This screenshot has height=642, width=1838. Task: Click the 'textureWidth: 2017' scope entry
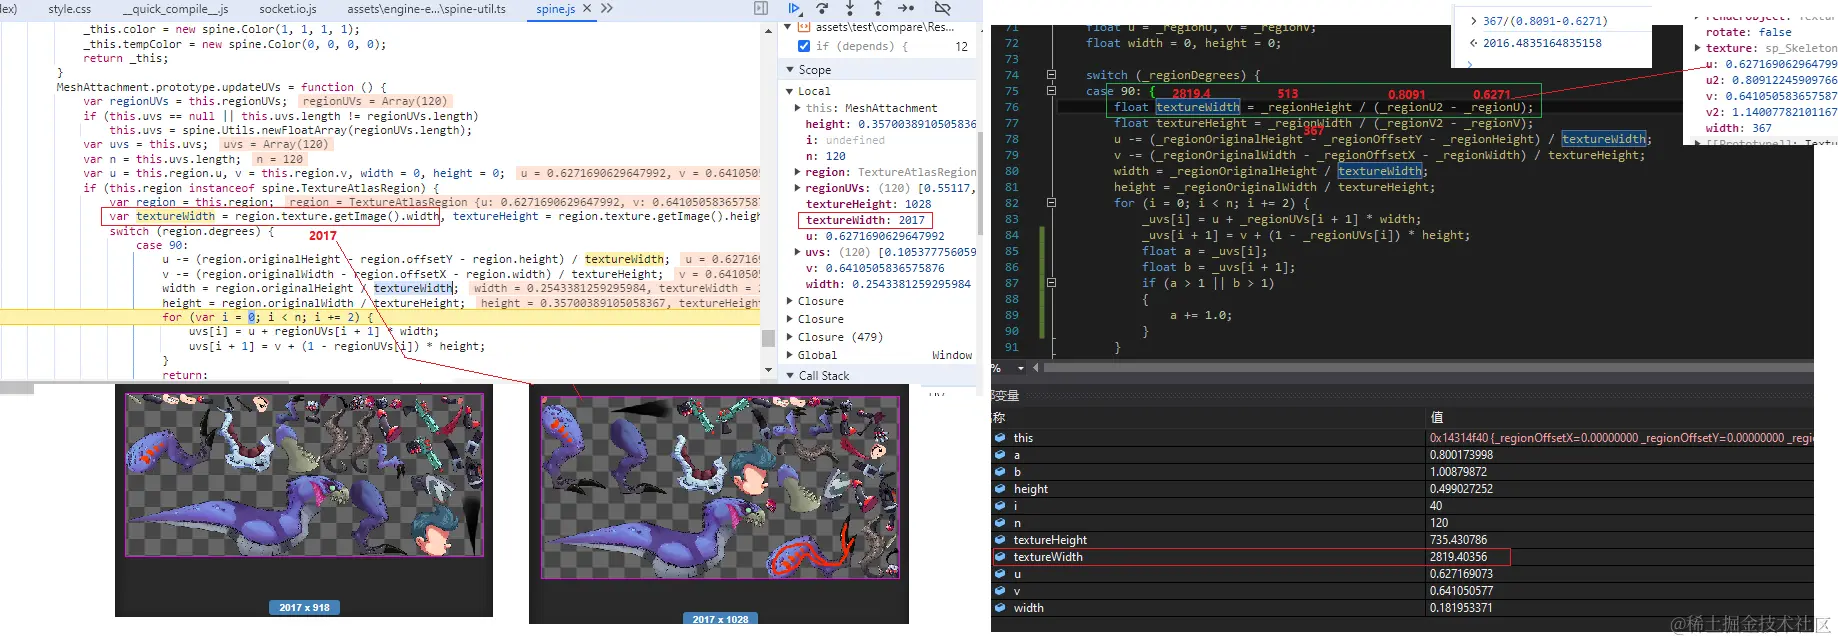pyautogui.click(x=865, y=220)
